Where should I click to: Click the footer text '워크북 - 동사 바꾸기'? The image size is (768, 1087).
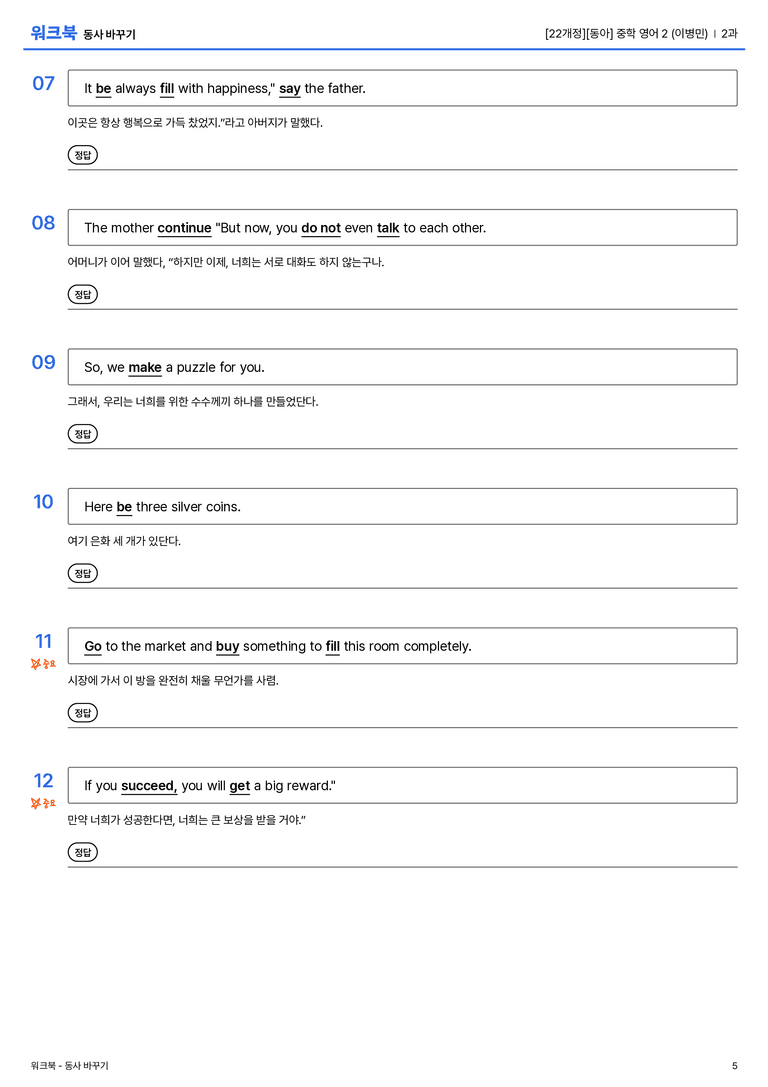(x=69, y=1066)
